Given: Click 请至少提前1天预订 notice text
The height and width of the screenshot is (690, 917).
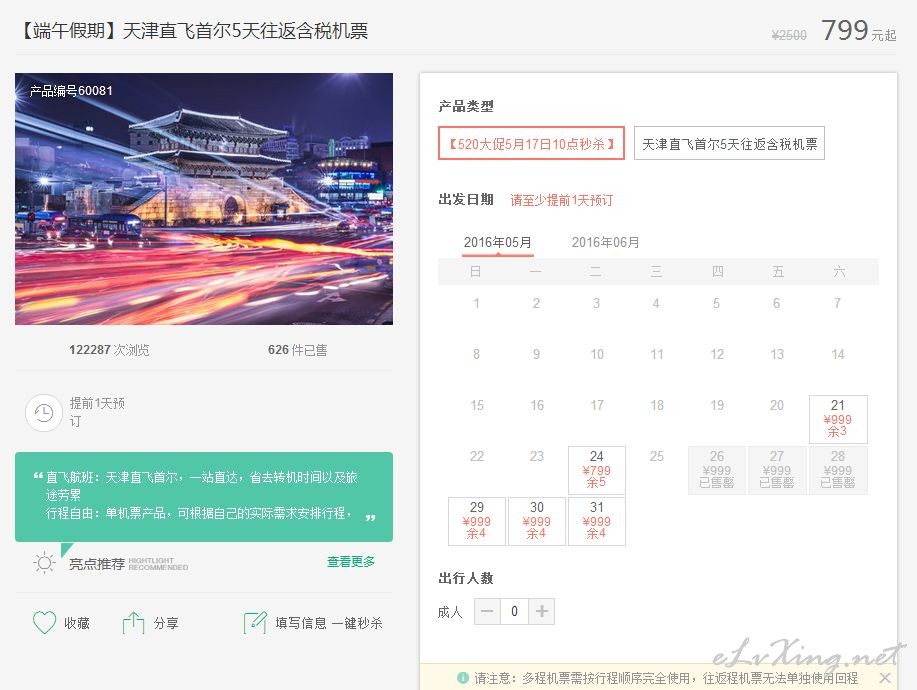Looking at the screenshot, I should pyautogui.click(x=561, y=200).
